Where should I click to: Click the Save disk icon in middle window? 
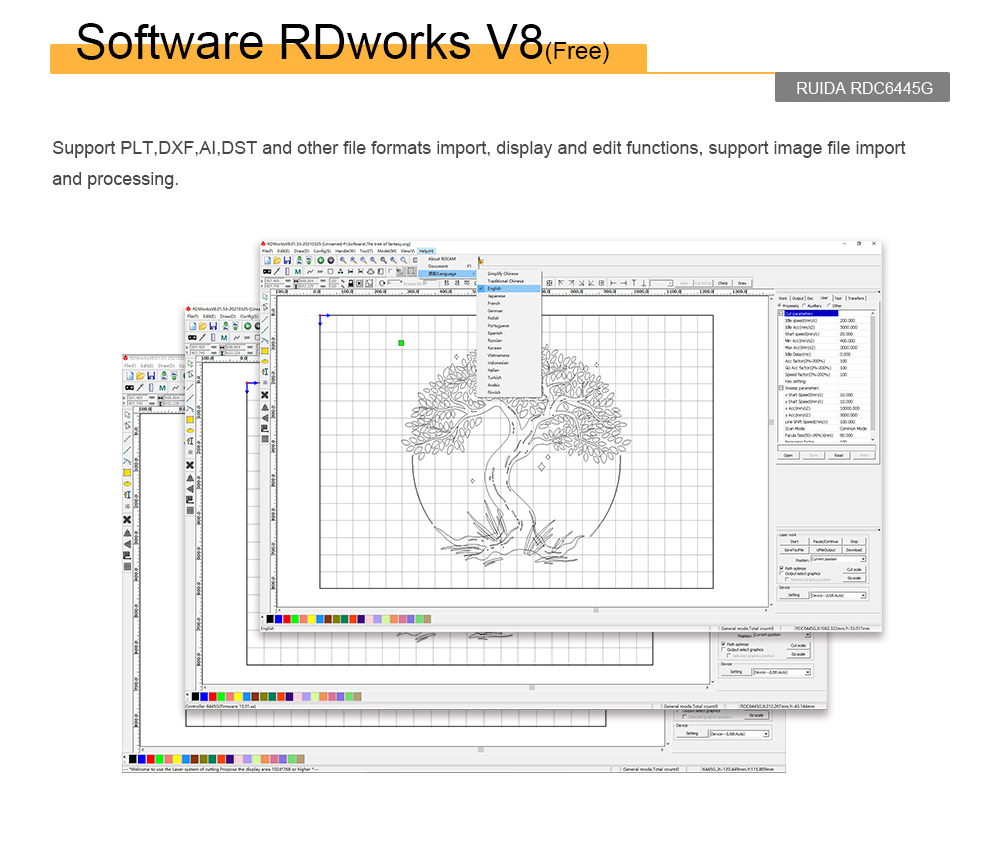[x=213, y=326]
